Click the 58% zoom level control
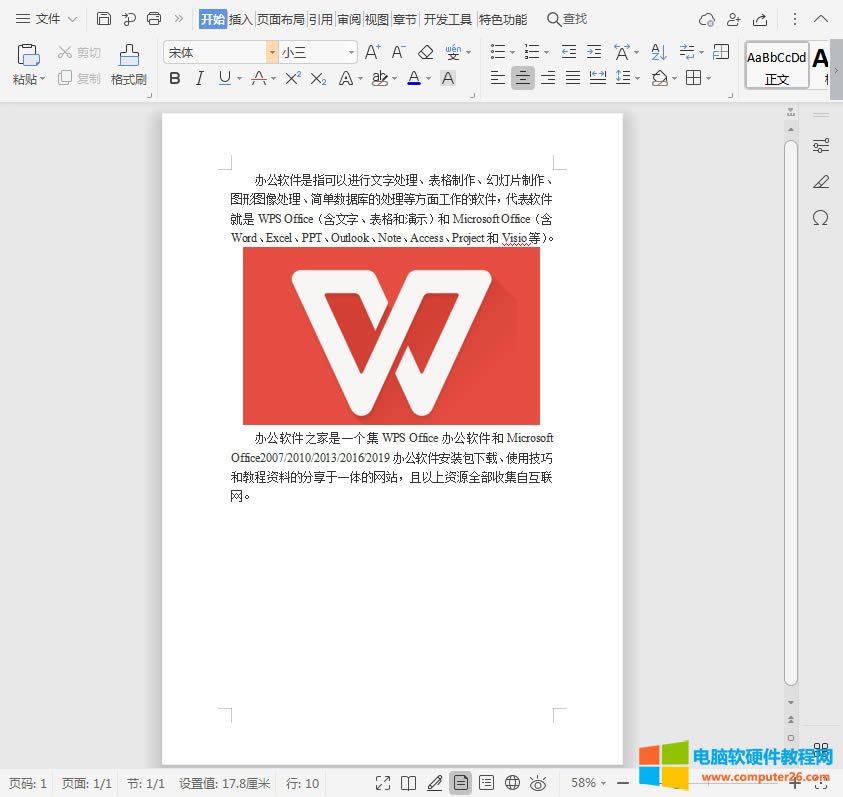This screenshot has width=843, height=797. click(x=585, y=783)
